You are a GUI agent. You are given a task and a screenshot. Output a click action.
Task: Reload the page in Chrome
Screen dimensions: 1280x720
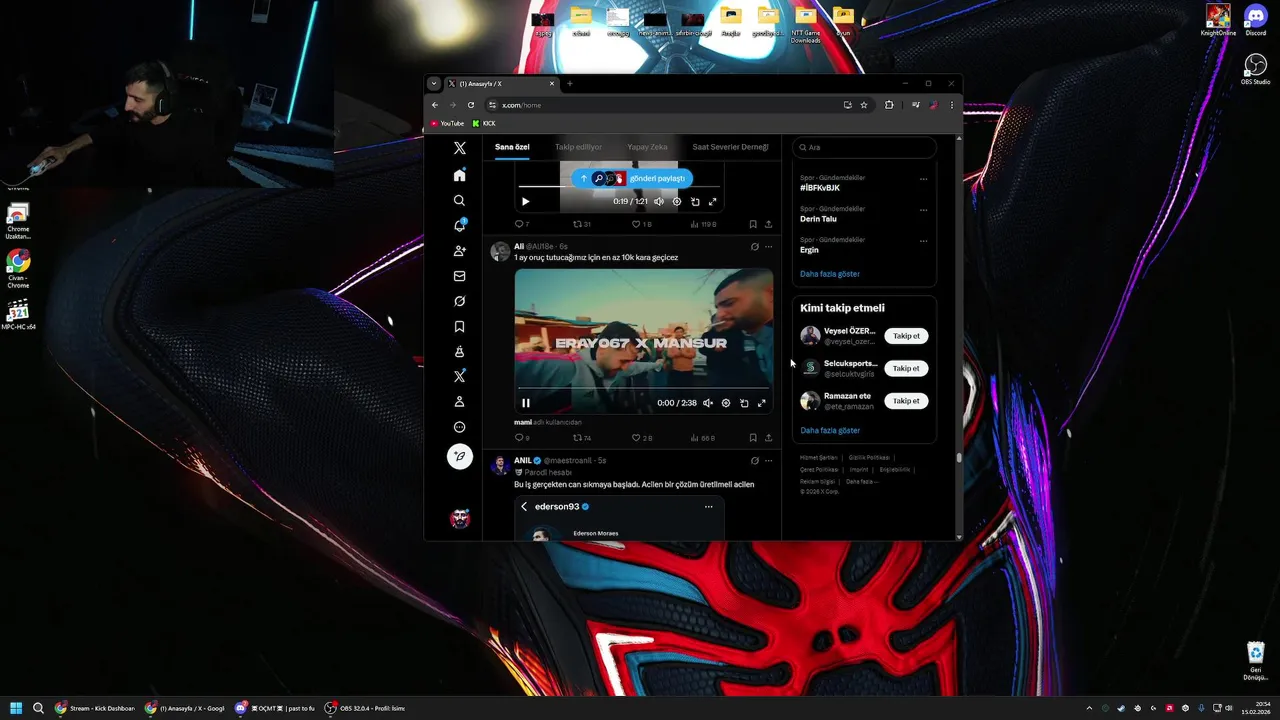[471, 105]
